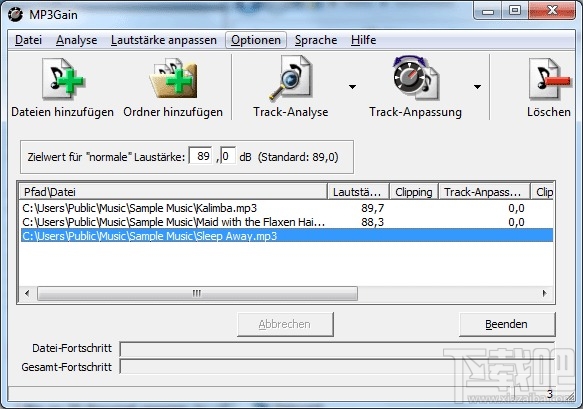
Task: Minimize the MP3Gain window
Action: coord(488,11)
